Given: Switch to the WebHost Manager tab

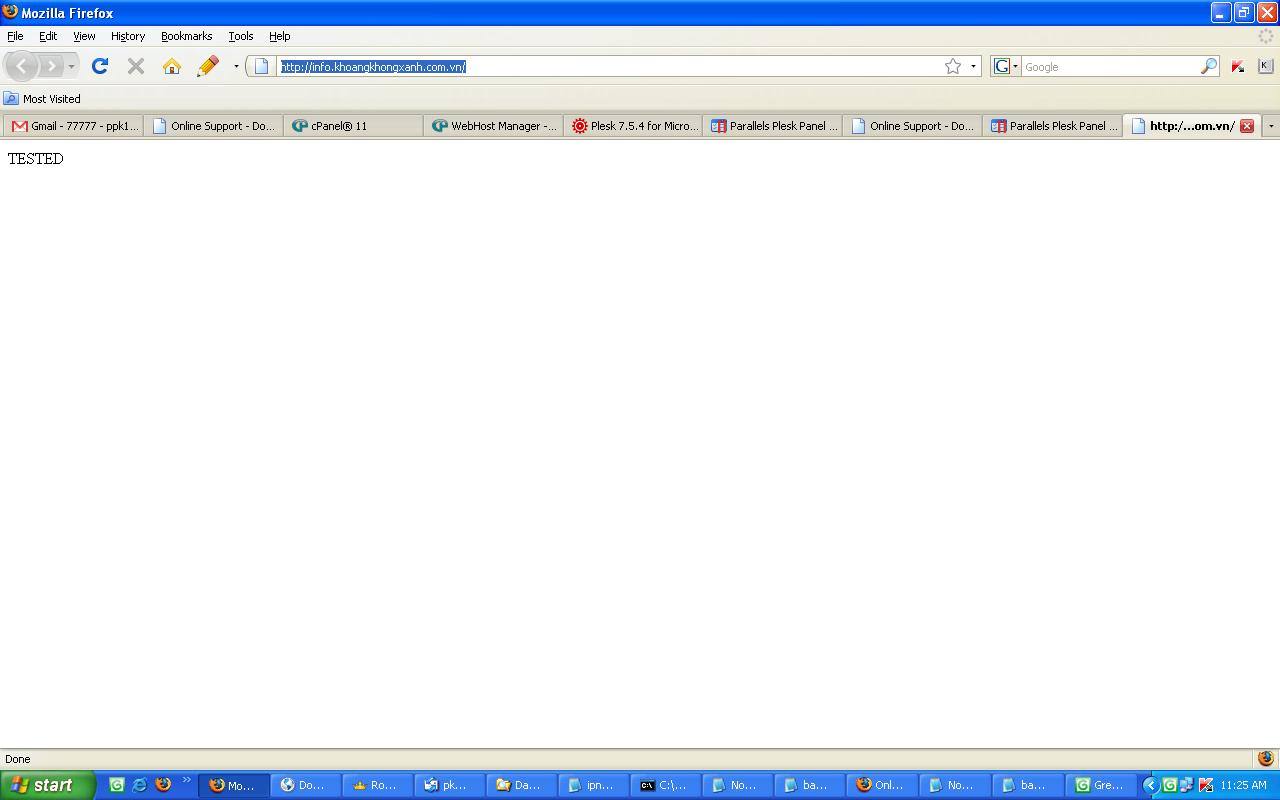Looking at the screenshot, I should (494, 126).
